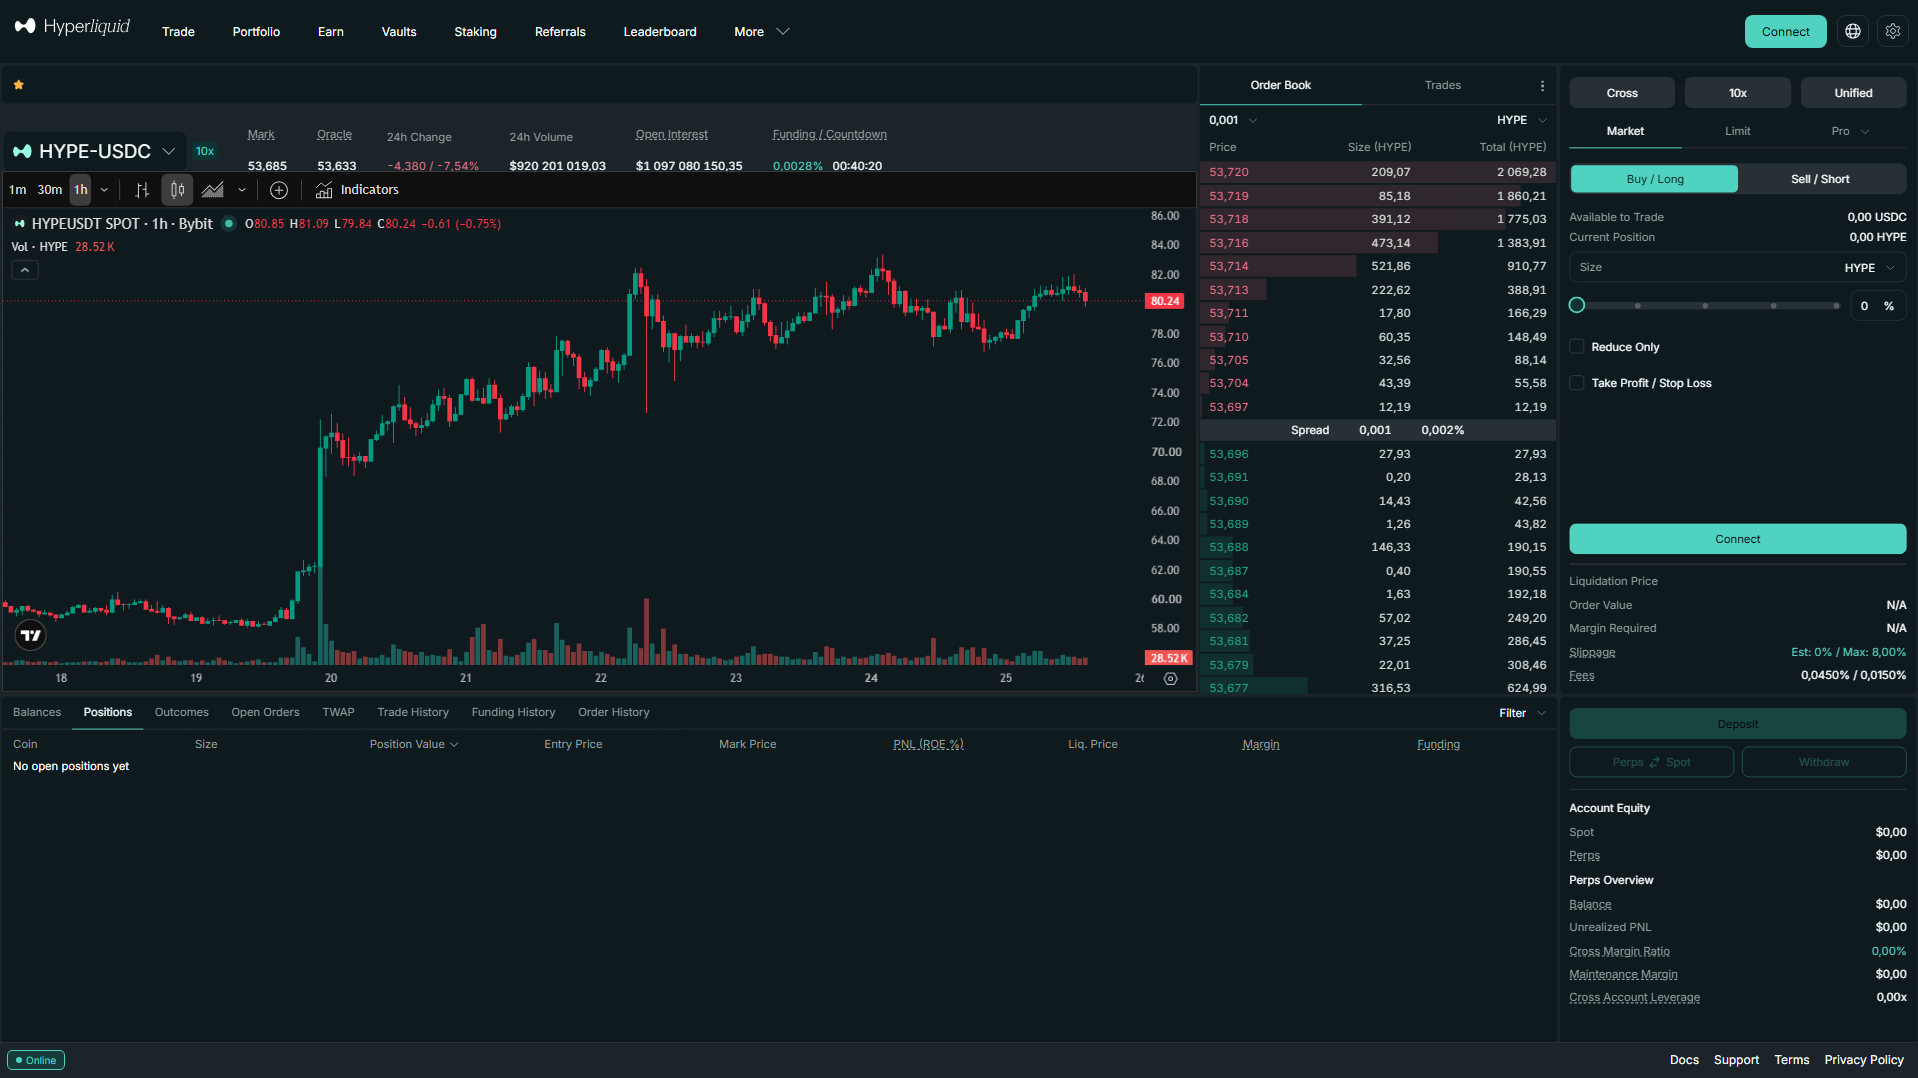
Task: Open the Cross margin mode selector
Action: [x=1622, y=93]
